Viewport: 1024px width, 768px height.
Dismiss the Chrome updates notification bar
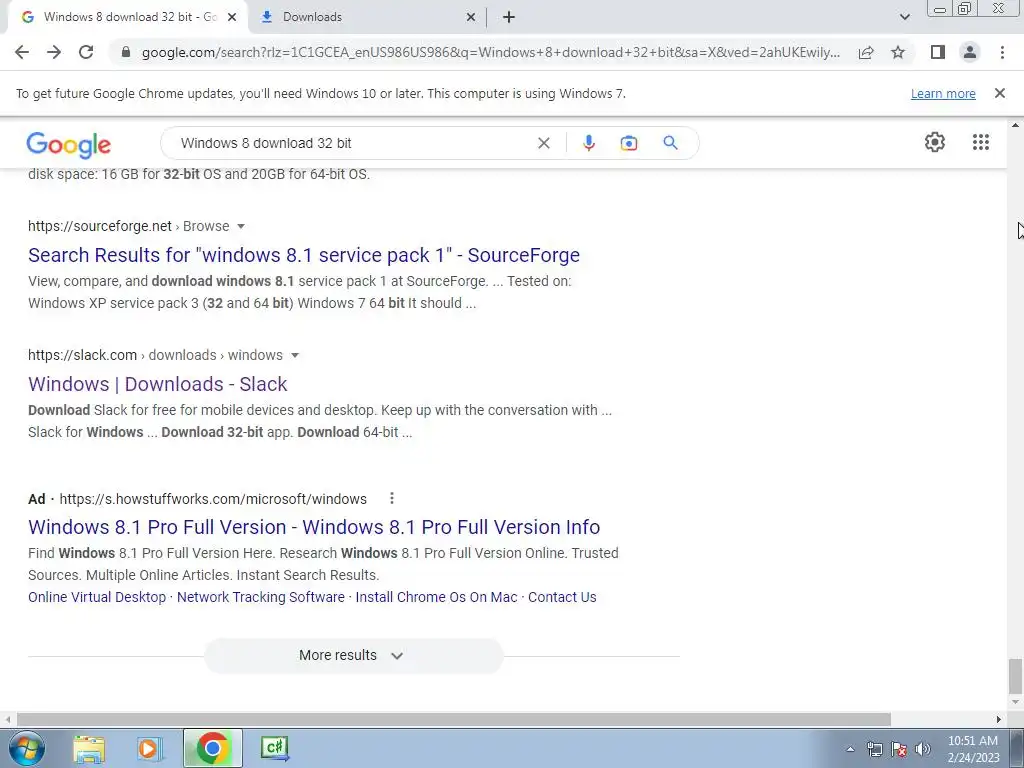pyautogui.click(x=999, y=93)
